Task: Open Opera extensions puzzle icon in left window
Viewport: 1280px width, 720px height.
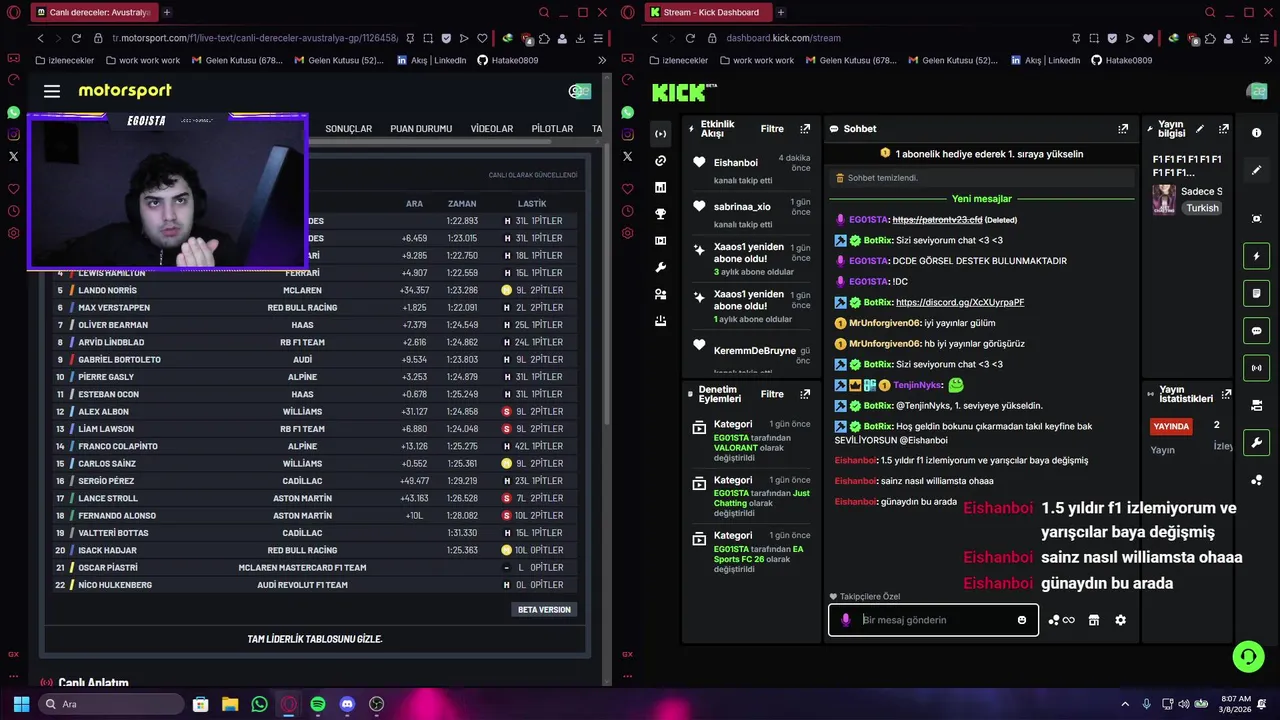Action: pos(545,38)
